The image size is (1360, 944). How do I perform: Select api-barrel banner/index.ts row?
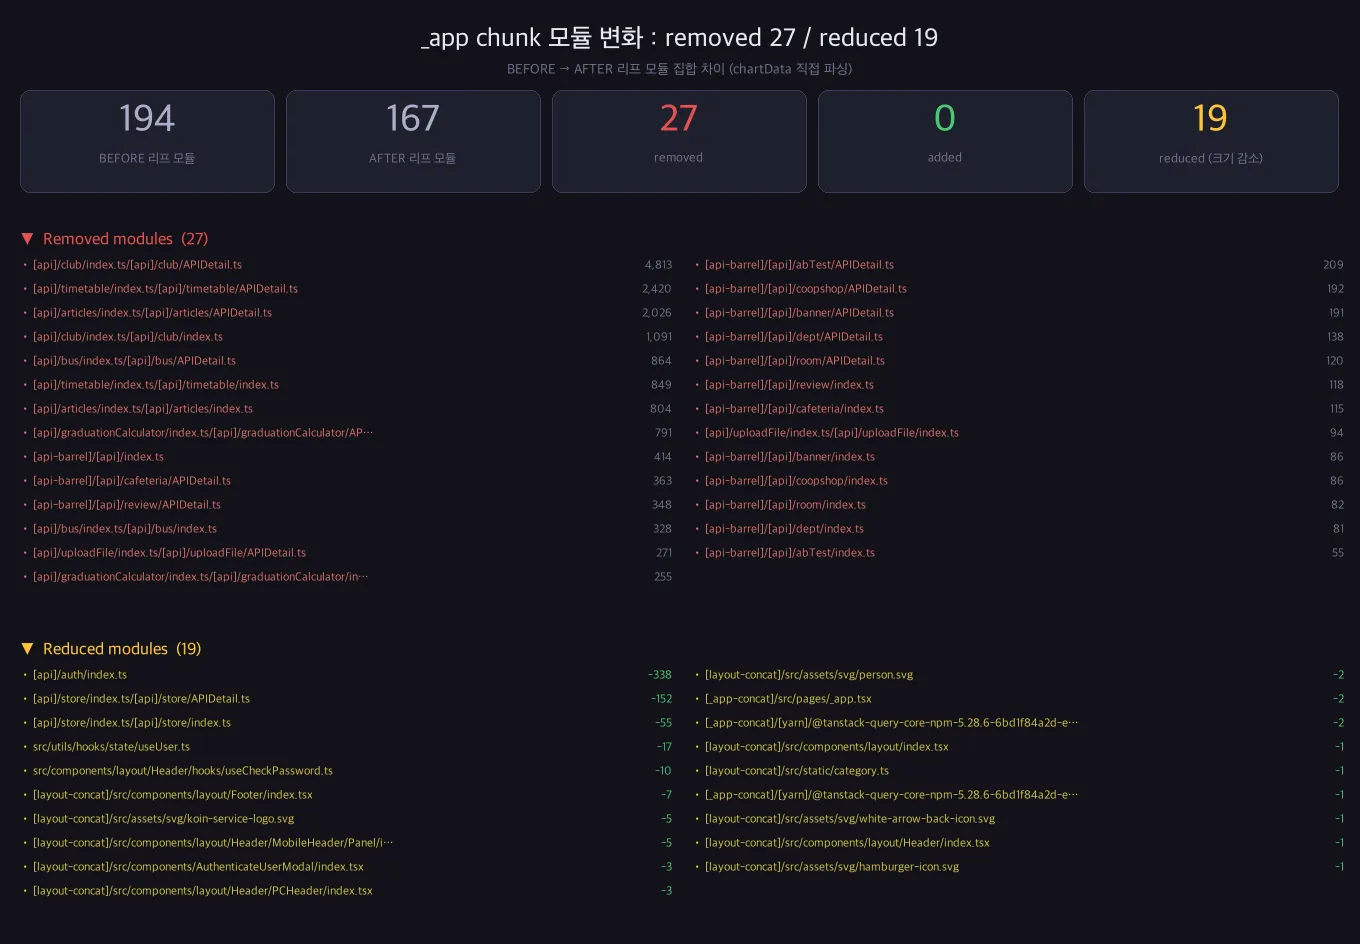1019,457
